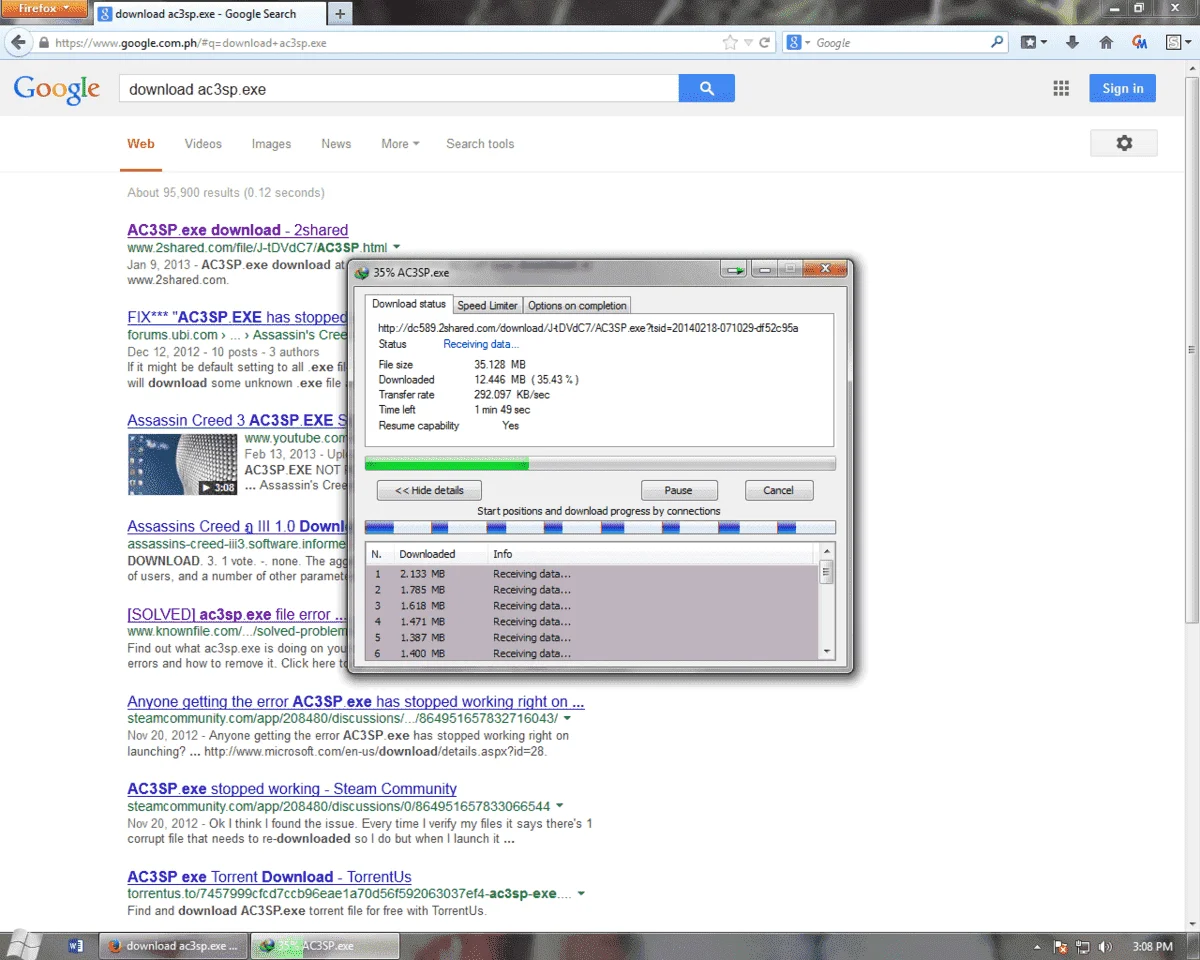The height and width of the screenshot is (960, 1200).
Task: Pause the AC3SP.exe download
Action: (x=679, y=490)
